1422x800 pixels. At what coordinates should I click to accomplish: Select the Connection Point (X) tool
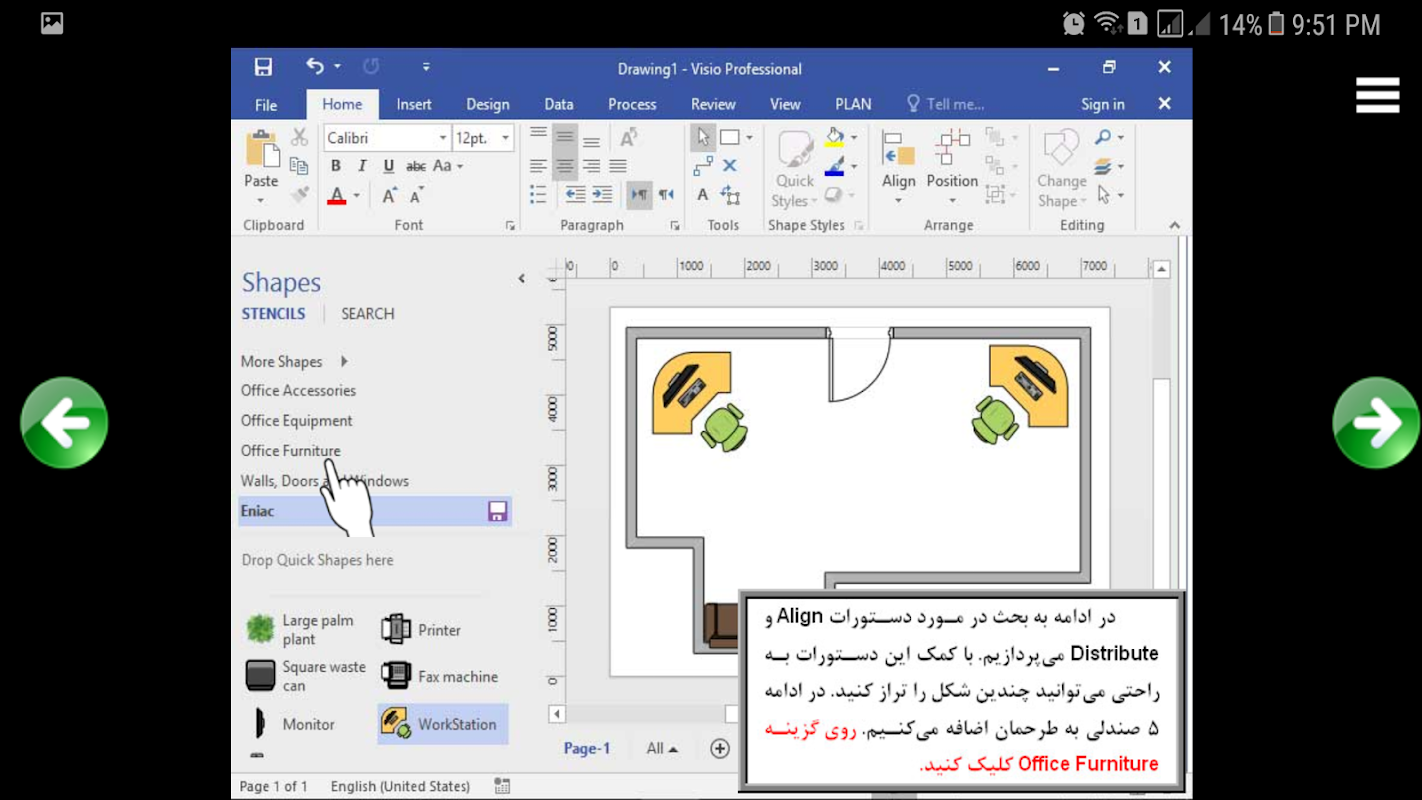730,165
